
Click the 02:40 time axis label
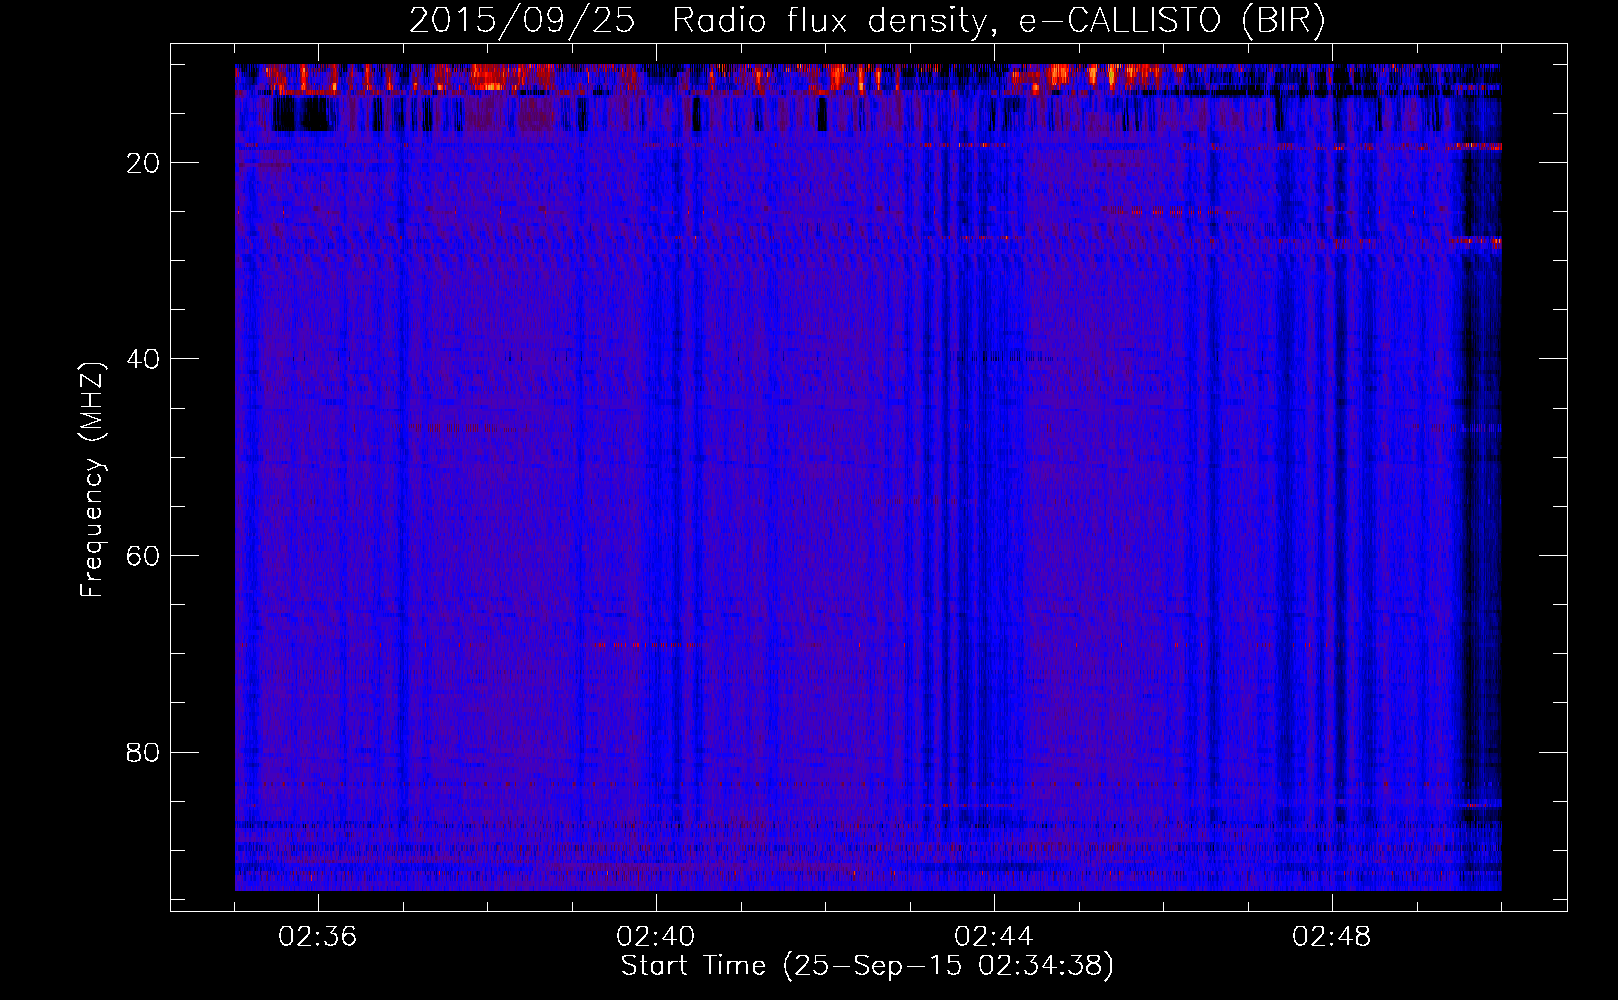click(656, 937)
